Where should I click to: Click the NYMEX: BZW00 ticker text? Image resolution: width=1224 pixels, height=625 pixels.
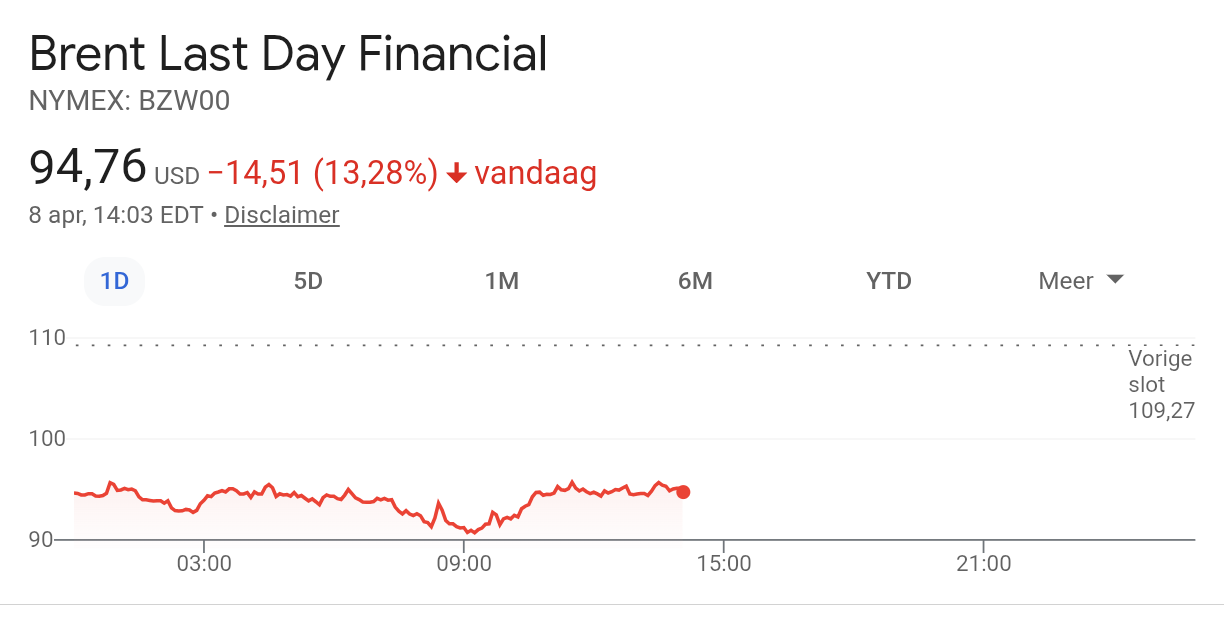pos(130,101)
